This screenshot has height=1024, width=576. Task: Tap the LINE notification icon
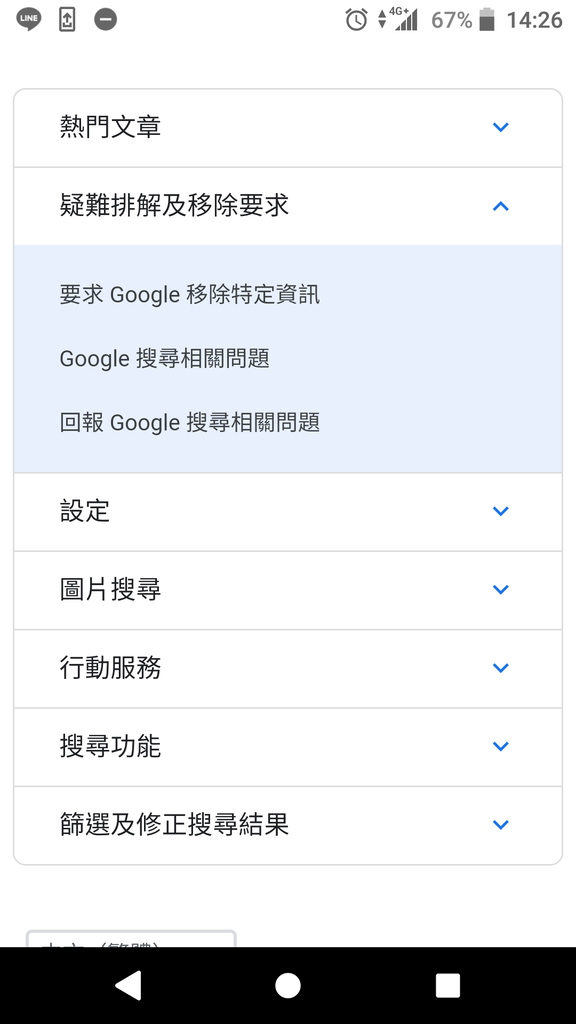click(29, 20)
